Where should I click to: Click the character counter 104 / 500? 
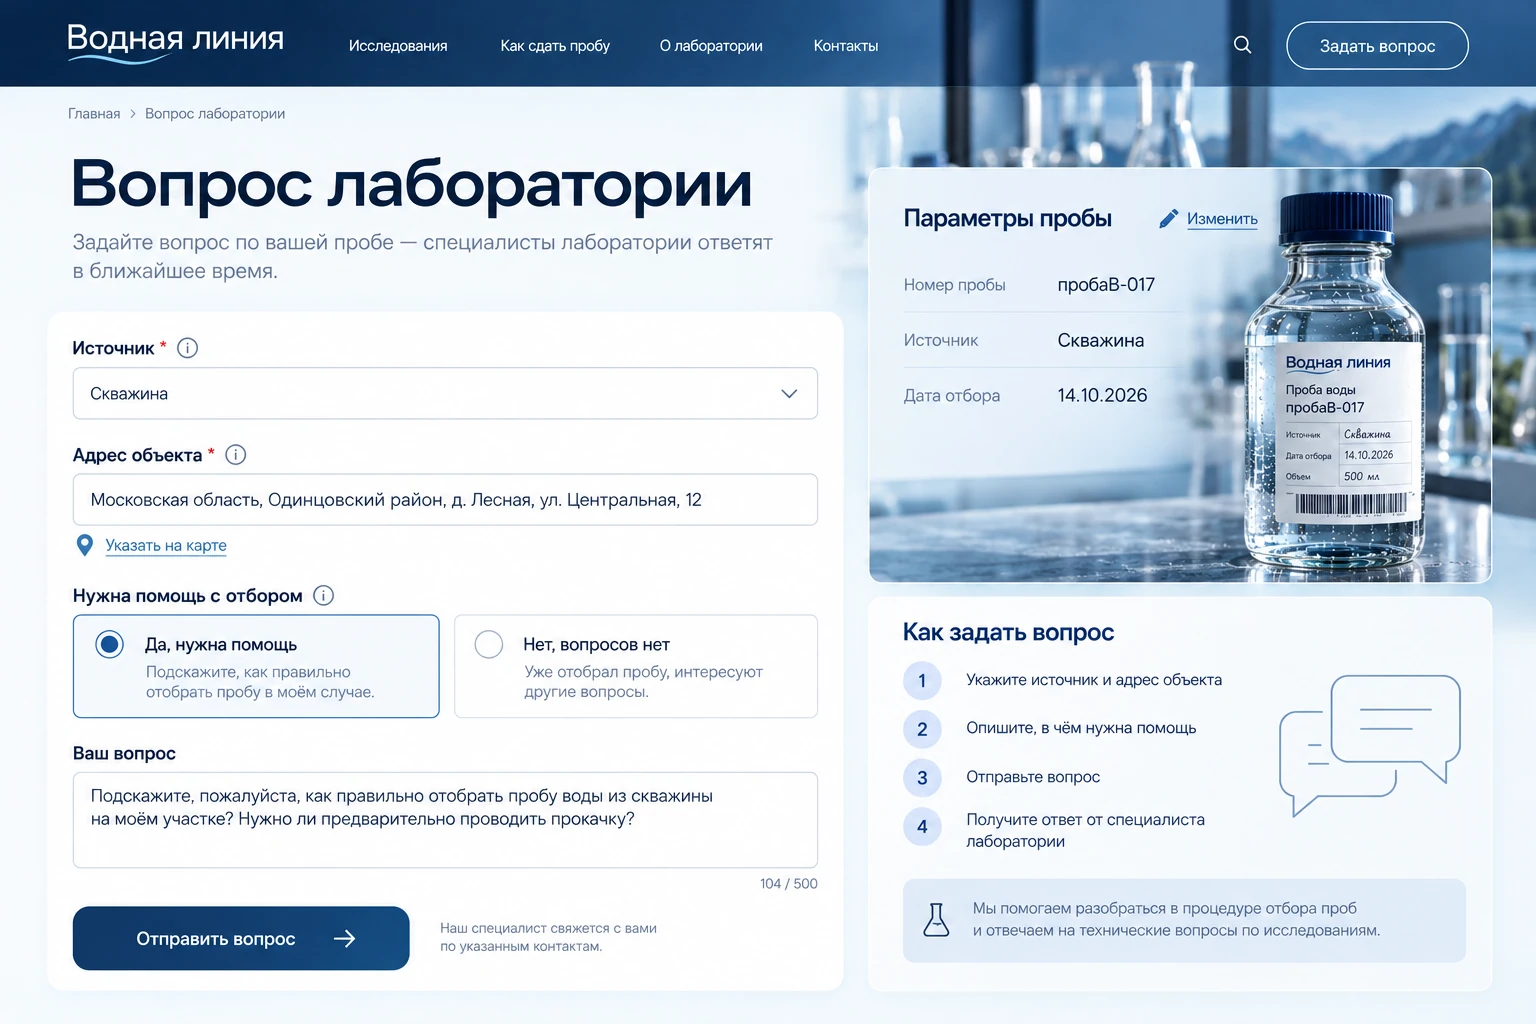(x=789, y=884)
